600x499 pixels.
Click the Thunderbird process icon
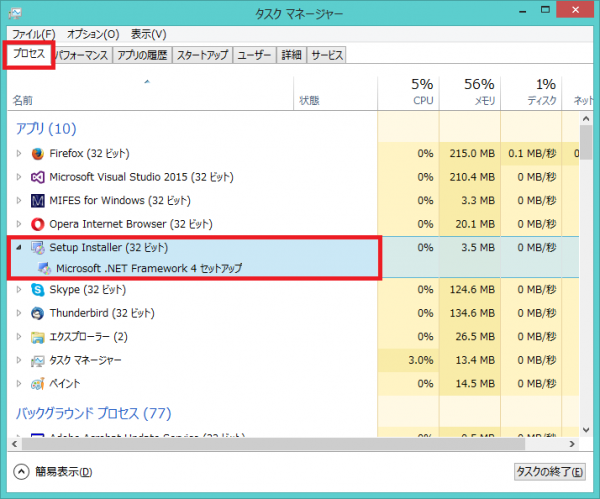[x=38, y=313]
